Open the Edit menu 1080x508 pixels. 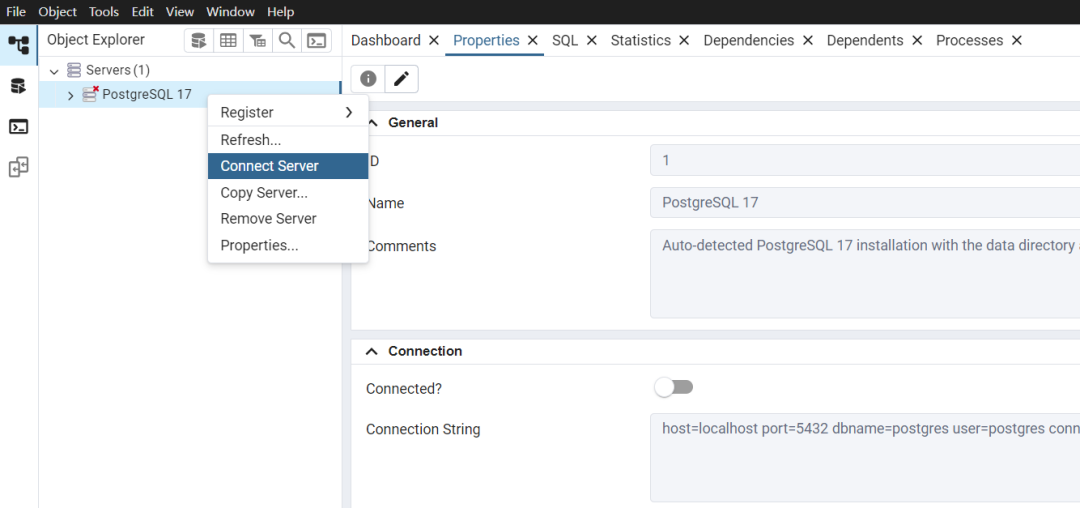click(143, 12)
